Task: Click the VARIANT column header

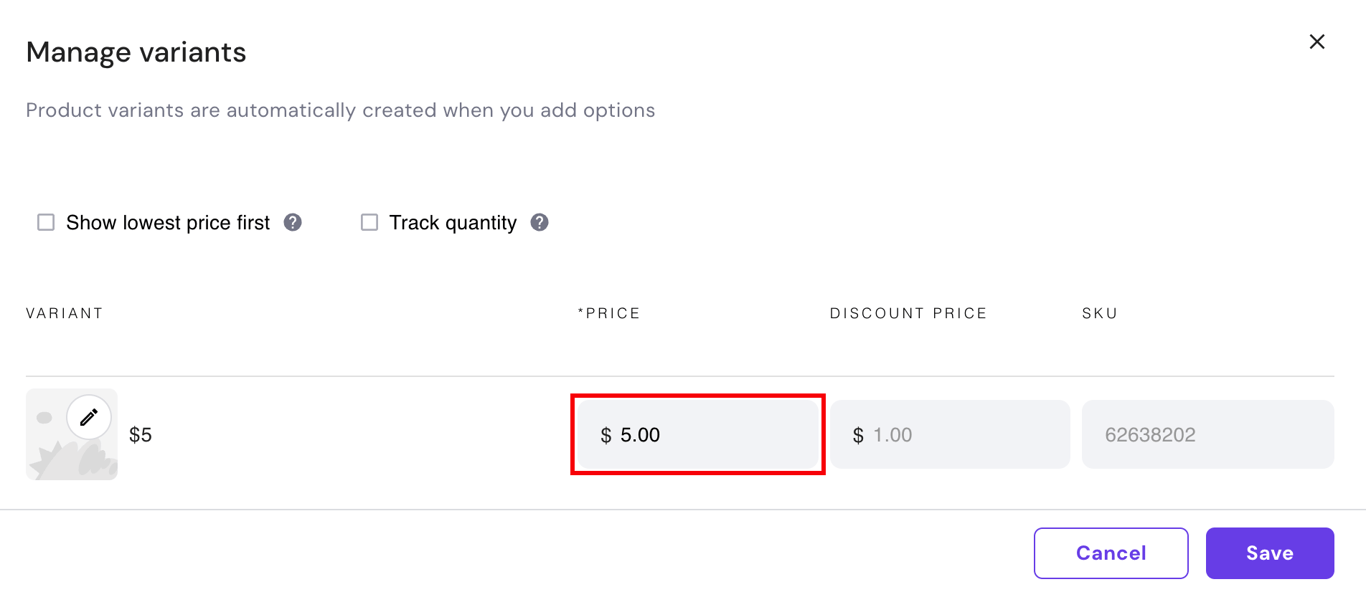Action: click(64, 313)
